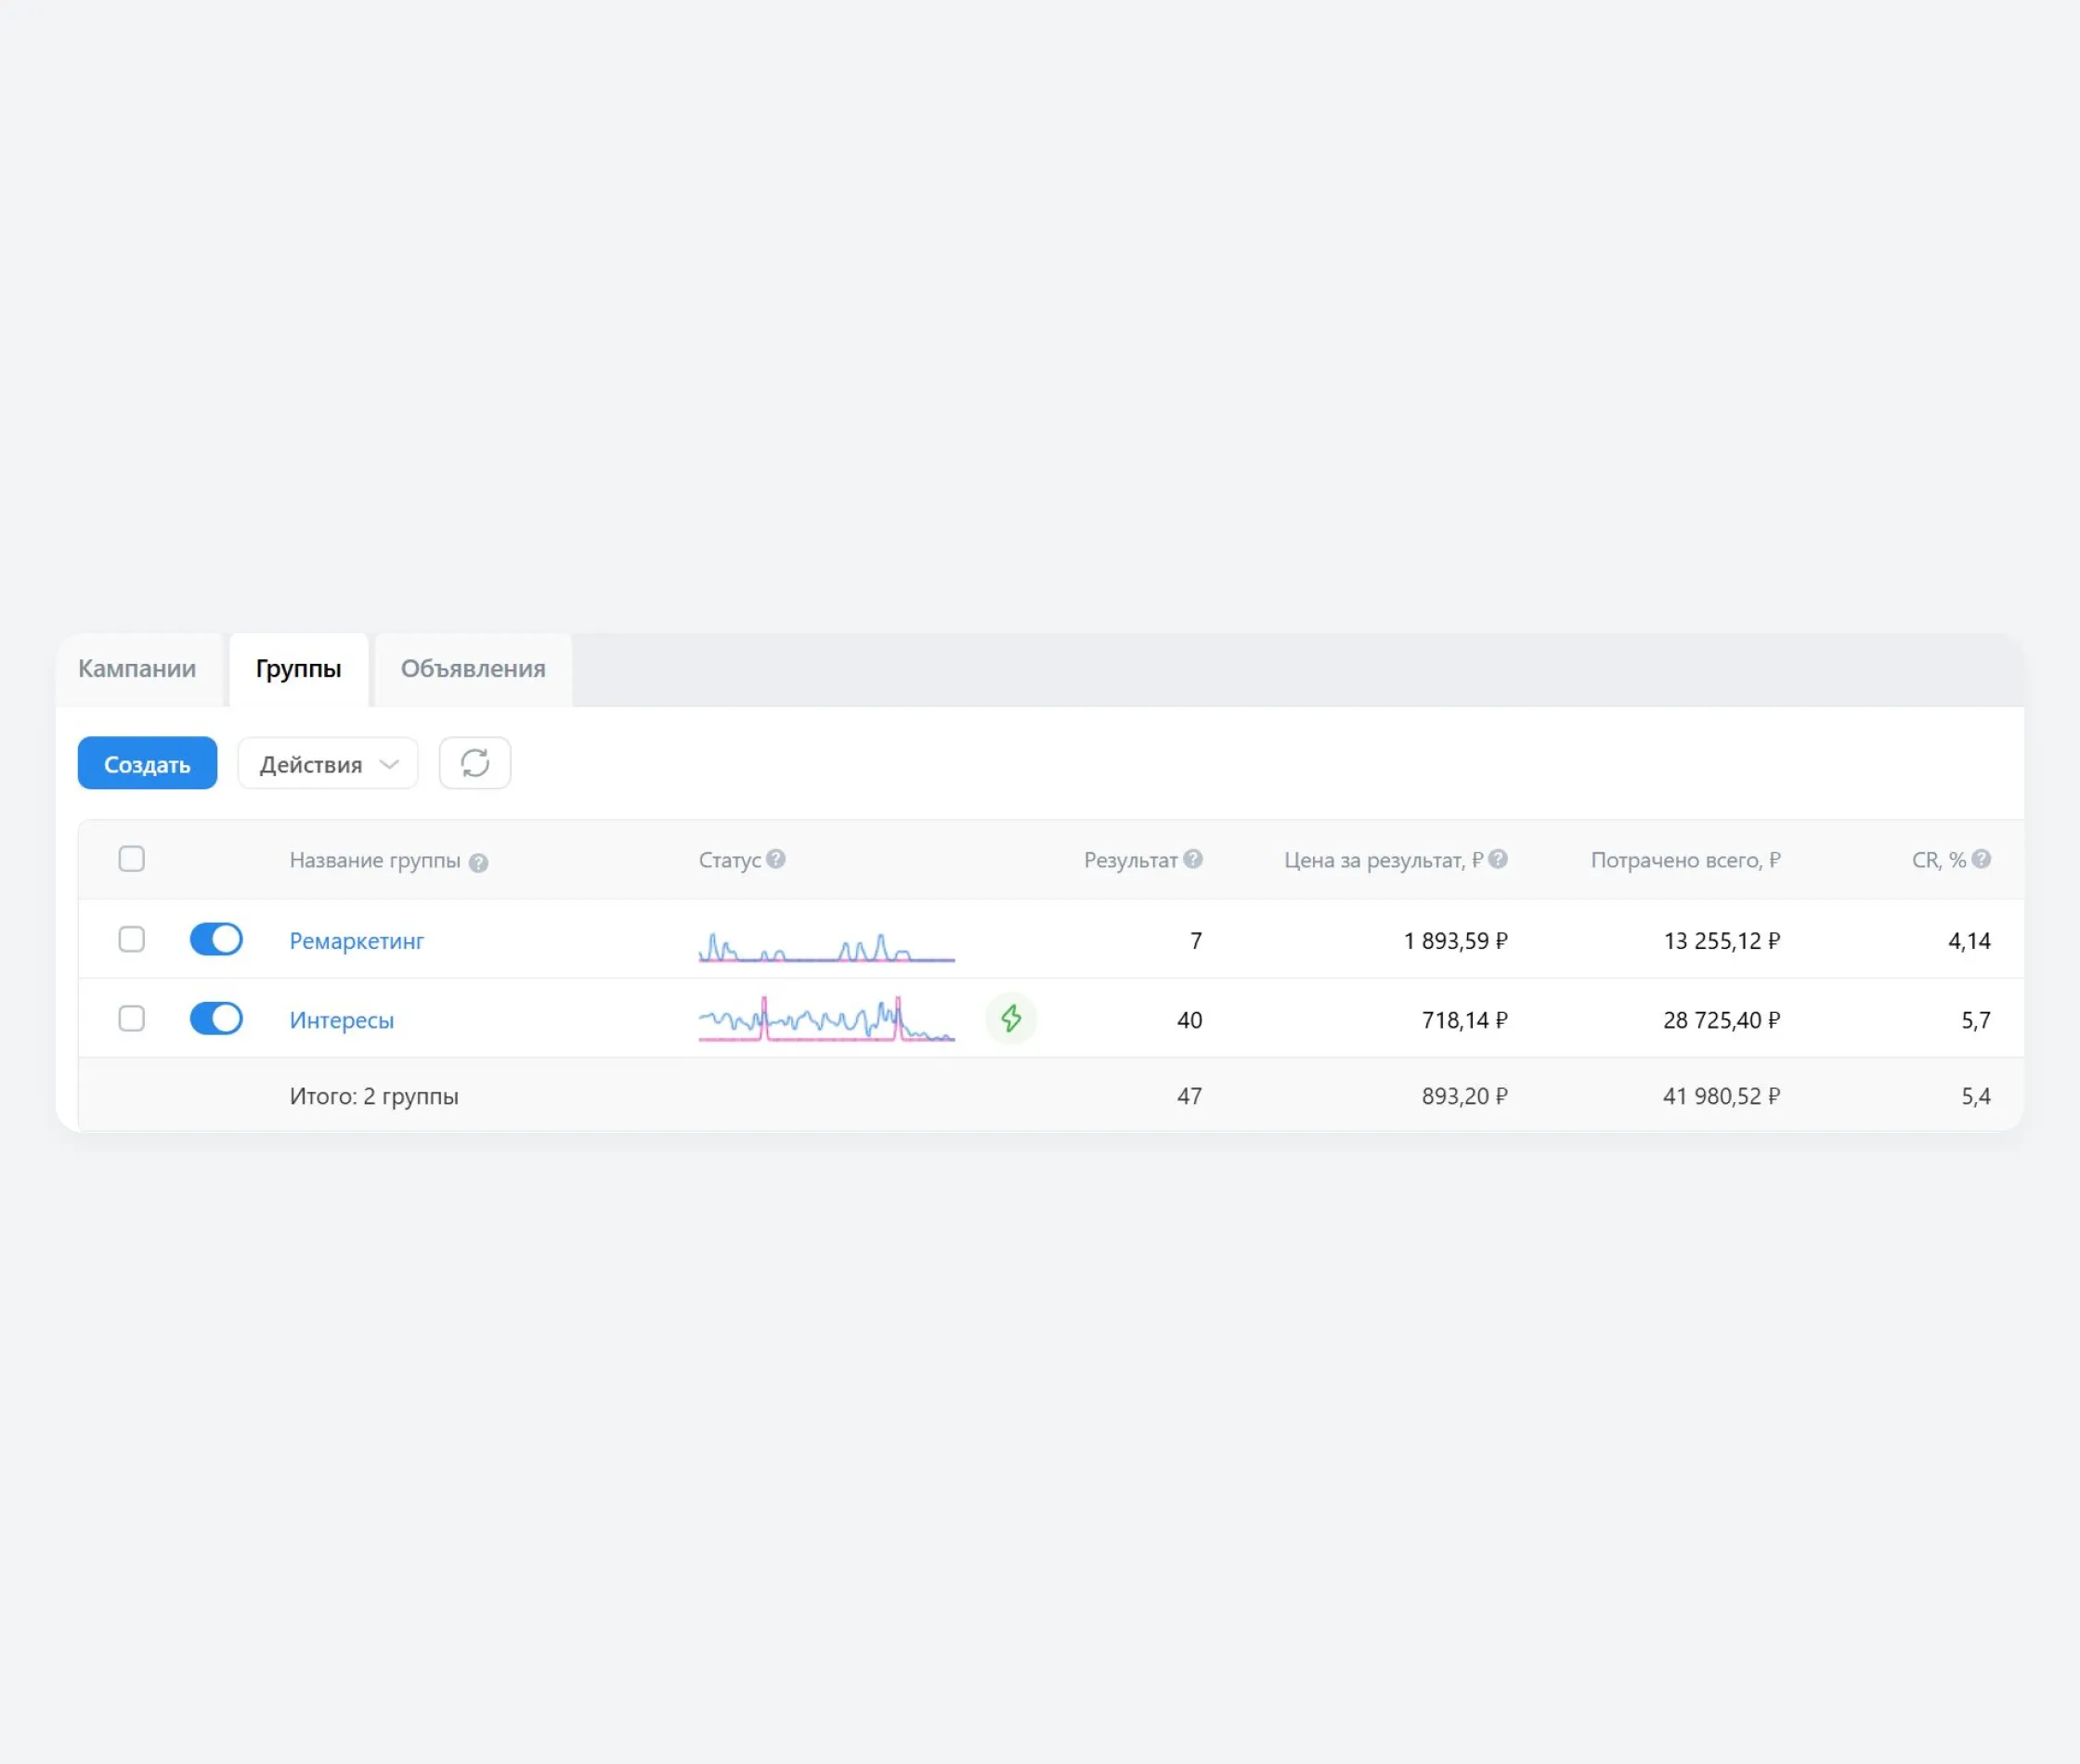The height and width of the screenshot is (1764, 2080).
Task: Check the Интересы row checkbox
Action: click(132, 1018)
